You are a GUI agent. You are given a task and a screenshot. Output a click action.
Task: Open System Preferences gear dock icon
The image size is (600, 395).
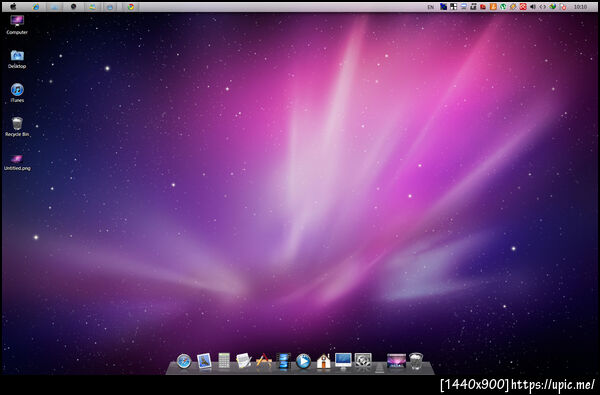(363, 361)
